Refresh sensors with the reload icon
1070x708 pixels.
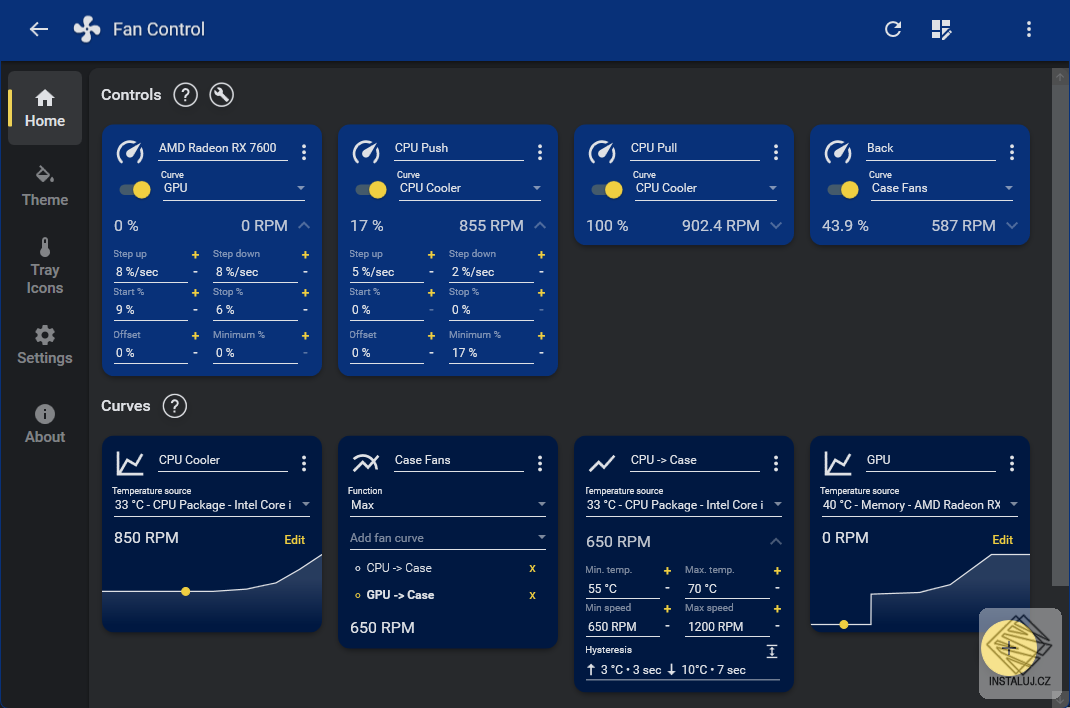point(893,29)
